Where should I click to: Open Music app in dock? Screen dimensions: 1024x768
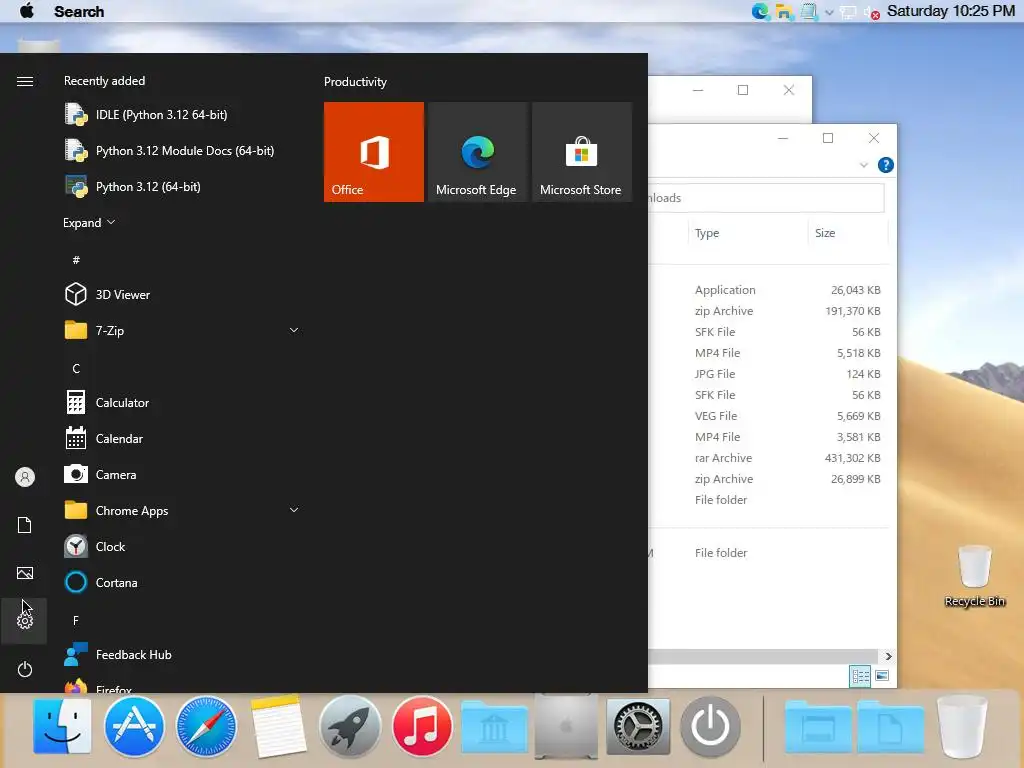coord(422,726)
